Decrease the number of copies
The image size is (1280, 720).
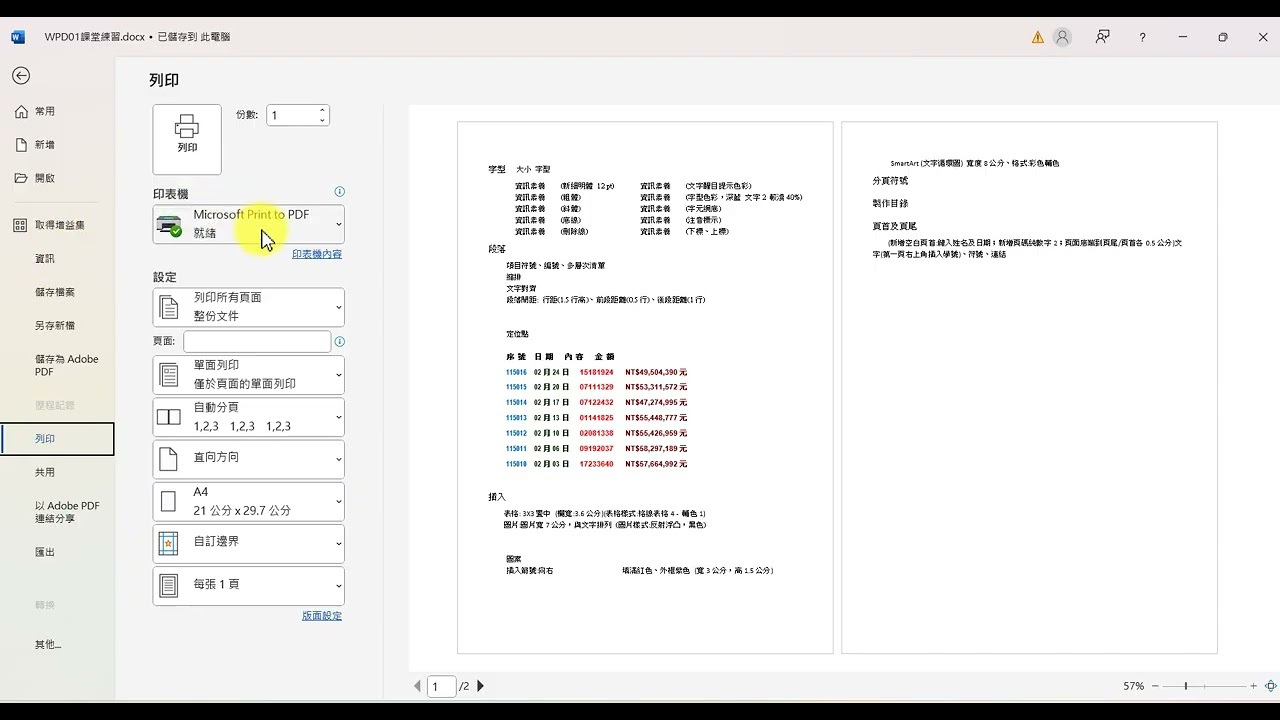pyautogui.click(x=322, y=121)
